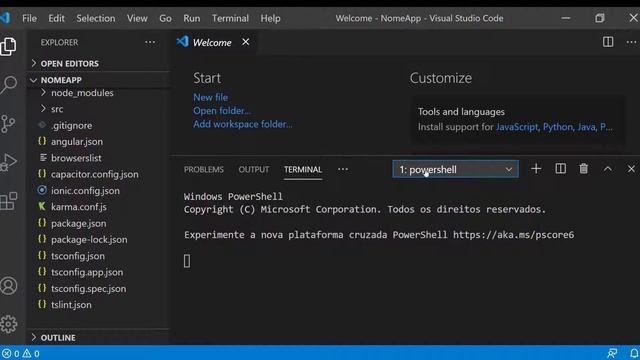Click the VS Code logo icon
Screen dimensions: 640x360
point(5,18)
